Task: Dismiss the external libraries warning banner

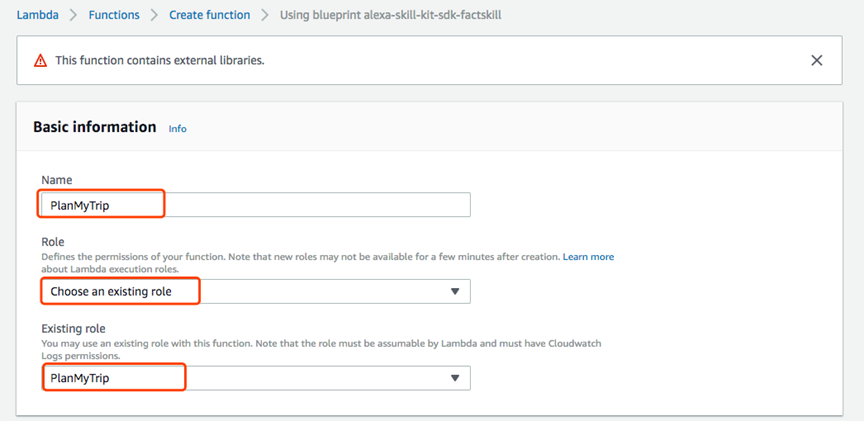Action: tap(817, 60)
